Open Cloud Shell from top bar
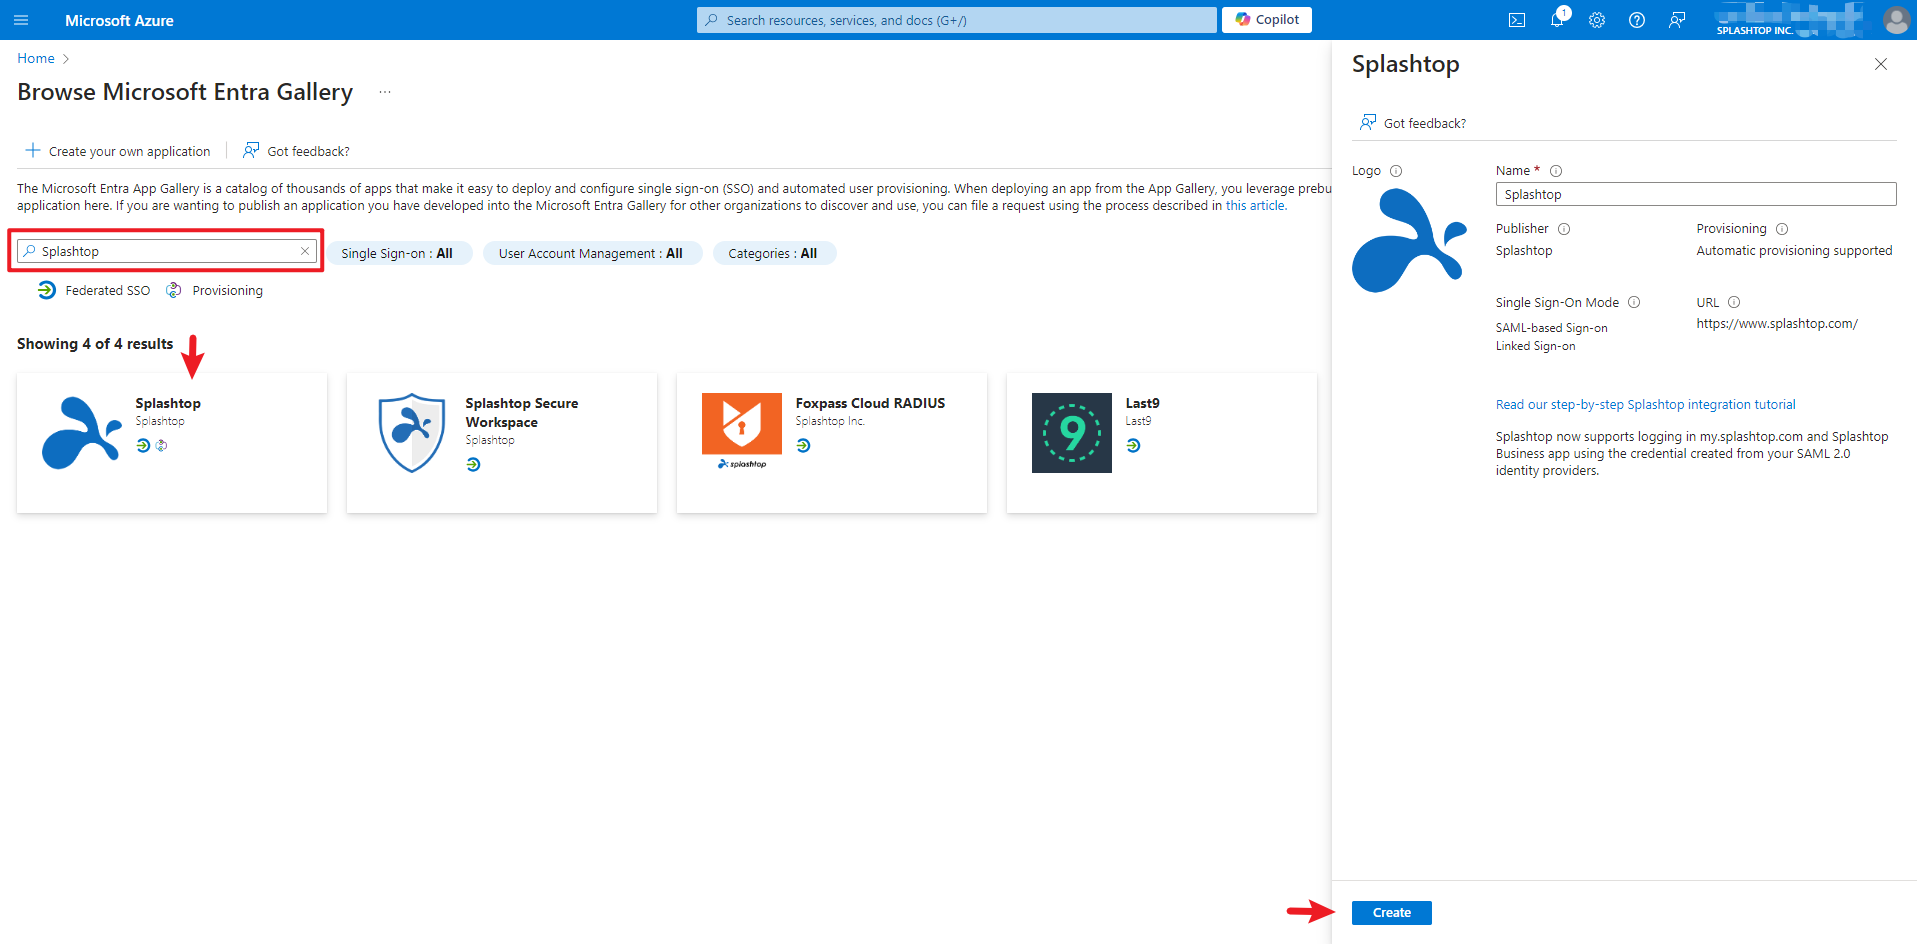Image resolution: width=1917 pixels, height=944 pixels. (1517, 20)
